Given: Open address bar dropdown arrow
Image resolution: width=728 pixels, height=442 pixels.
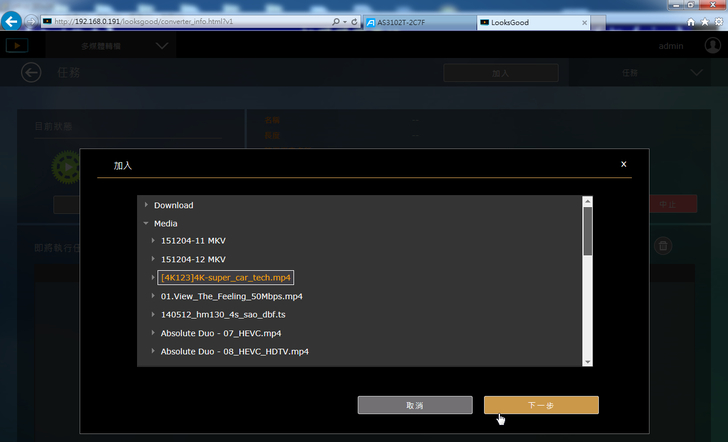Looking at the screenshot, I should click(345, 22).
